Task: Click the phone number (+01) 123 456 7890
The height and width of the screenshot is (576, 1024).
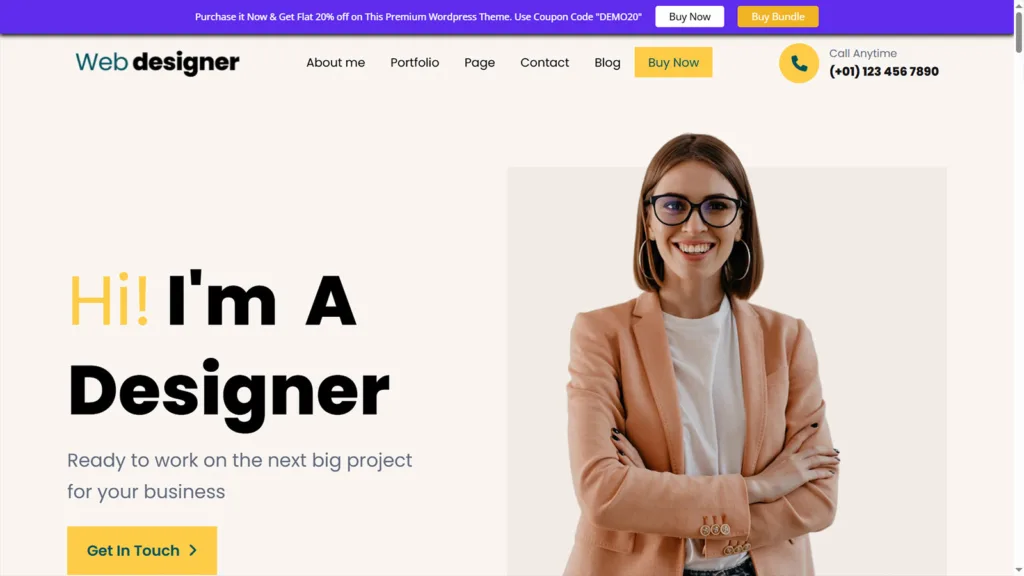Action: coord(884,71)
